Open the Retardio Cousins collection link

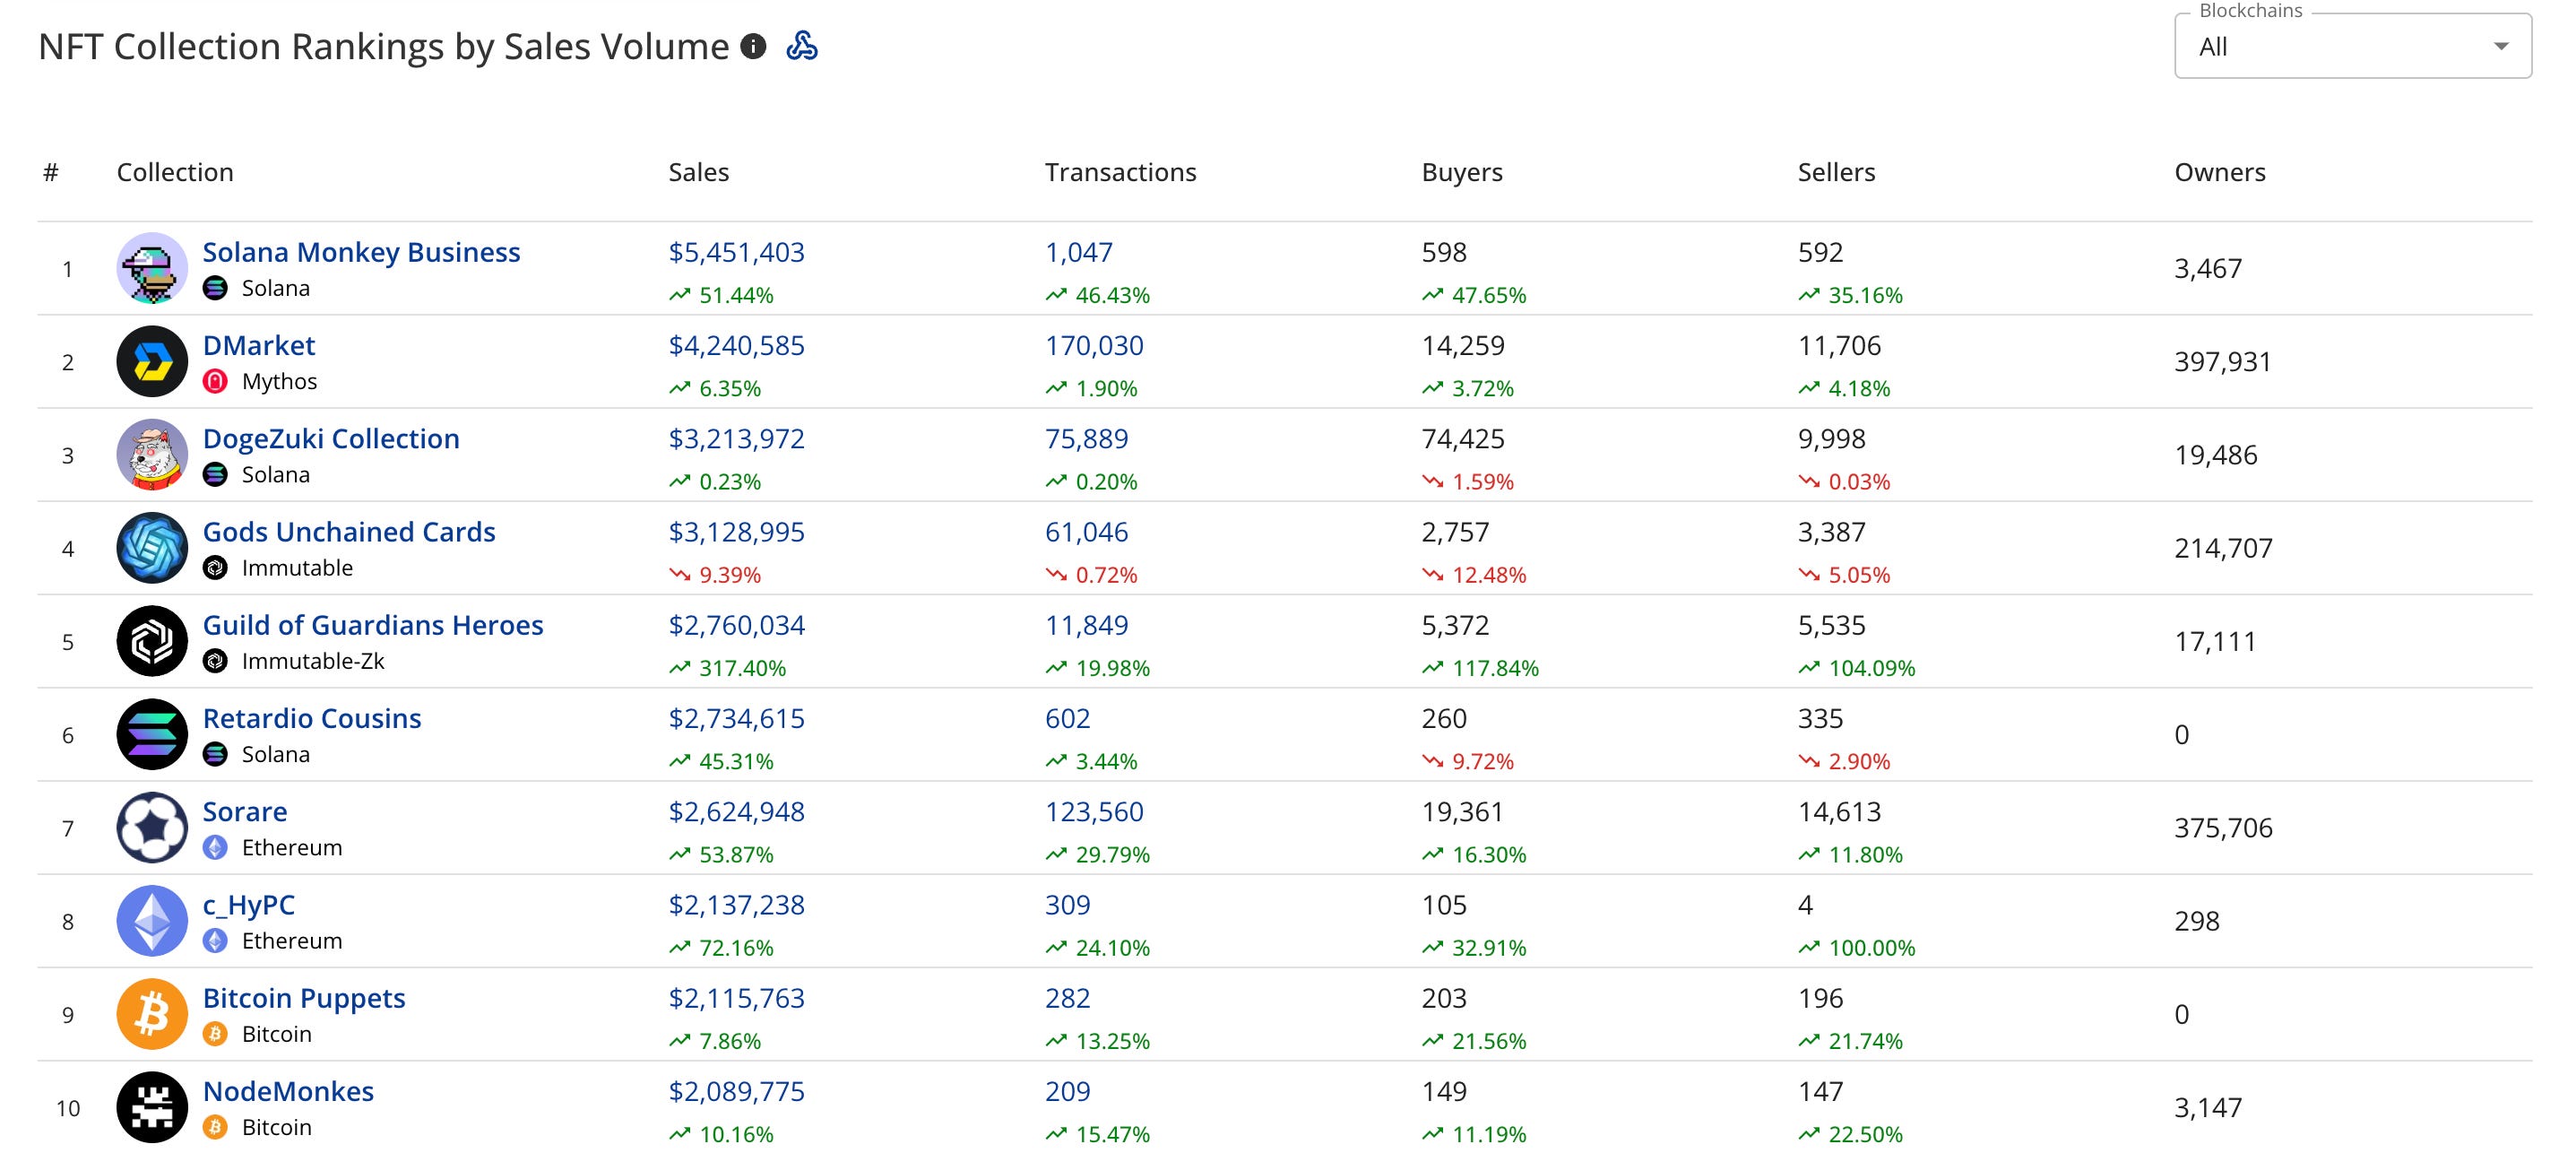click(x=312, y=718)
